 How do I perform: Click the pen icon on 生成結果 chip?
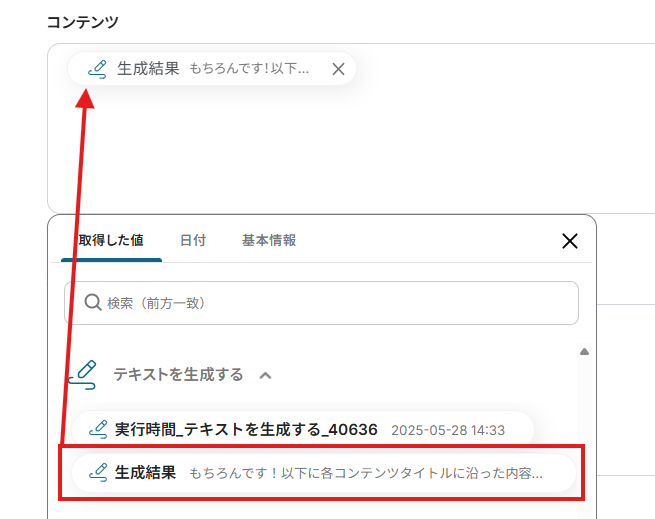97,69
